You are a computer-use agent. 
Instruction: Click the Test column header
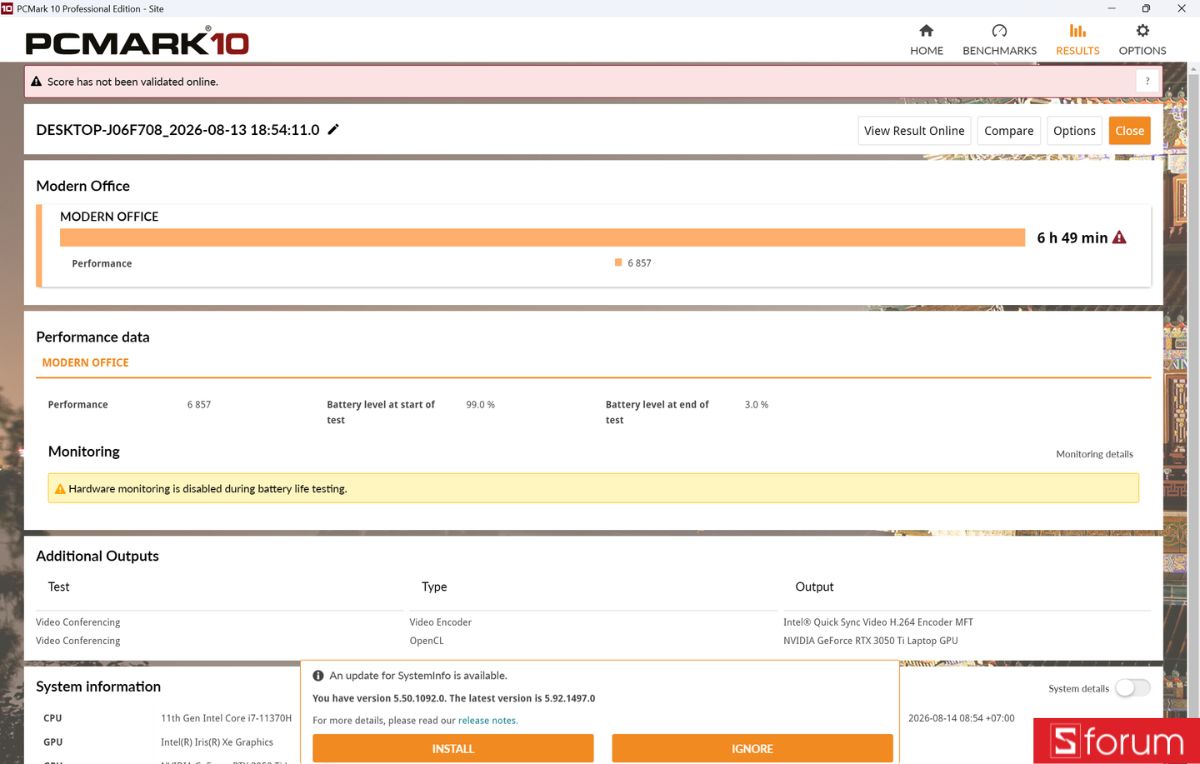59,587
